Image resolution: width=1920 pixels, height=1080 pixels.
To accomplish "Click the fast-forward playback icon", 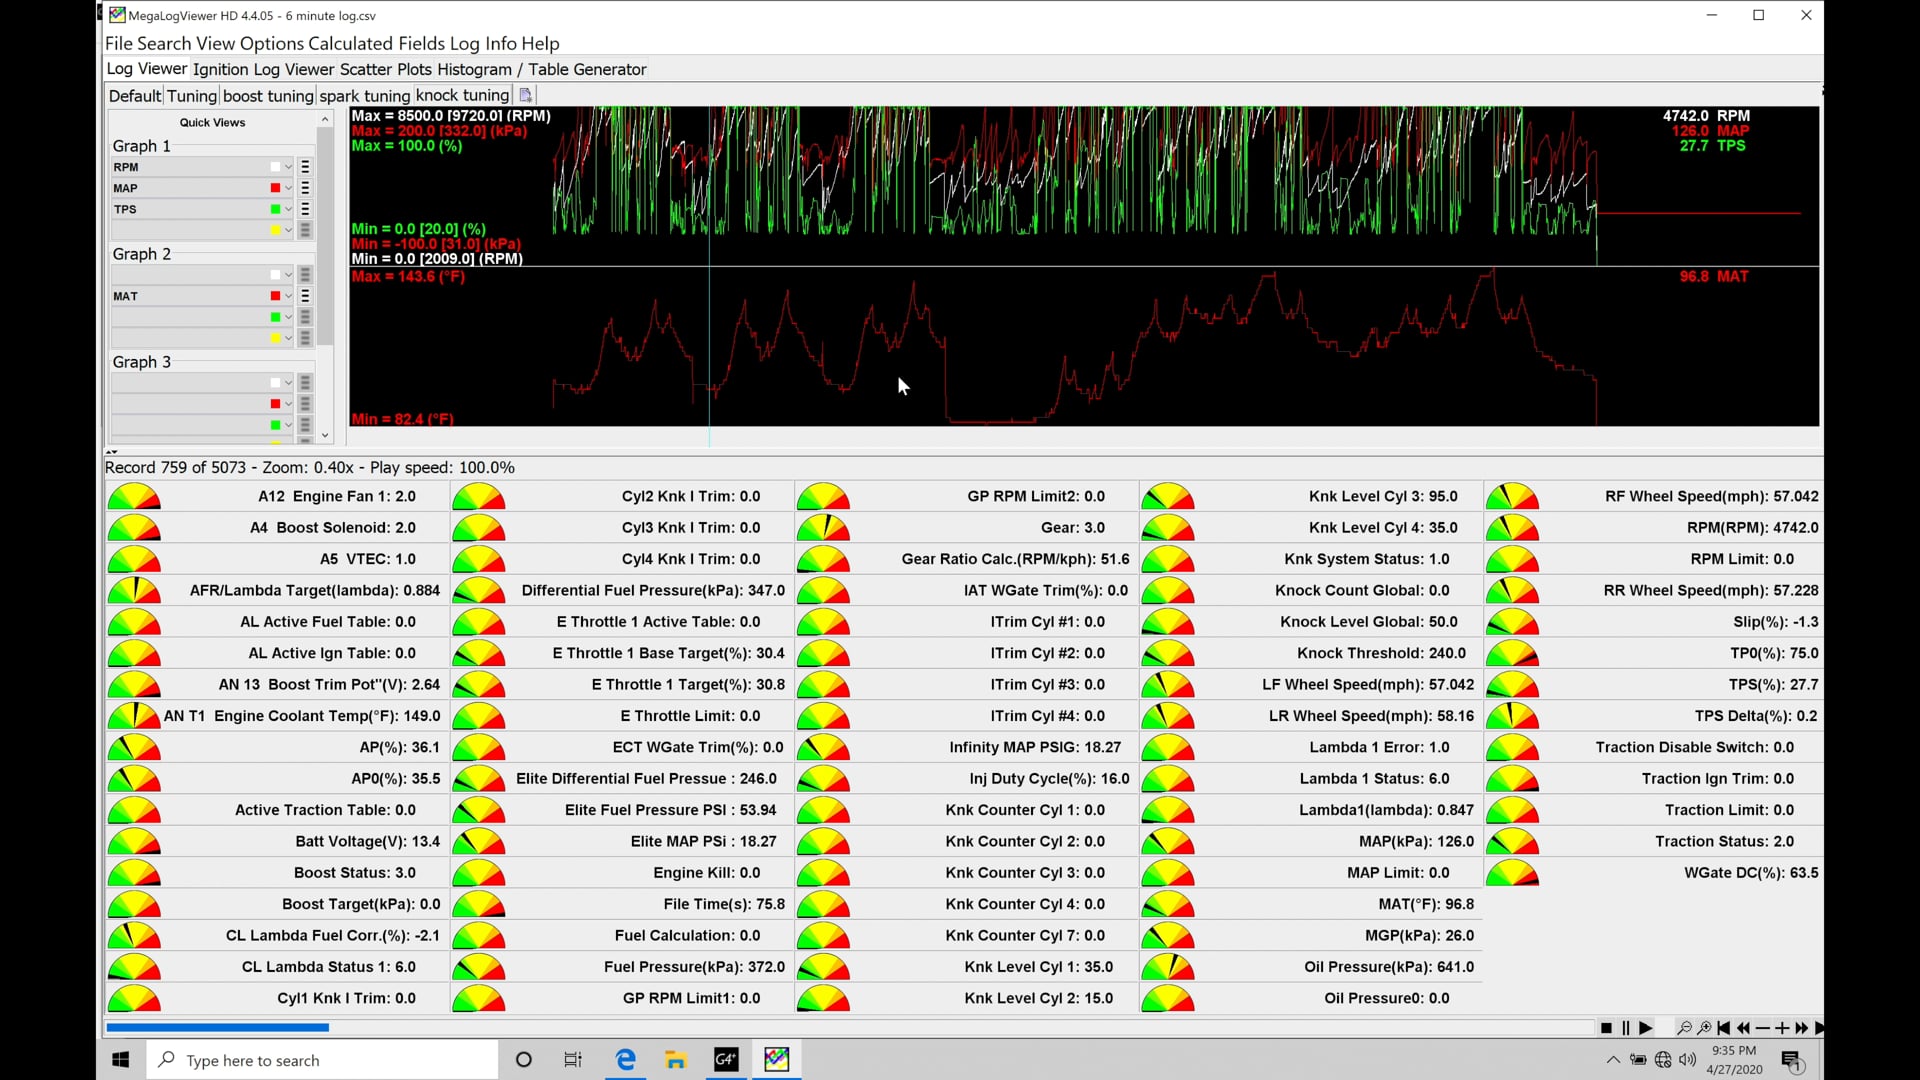I will (x=1801, y=1028).
